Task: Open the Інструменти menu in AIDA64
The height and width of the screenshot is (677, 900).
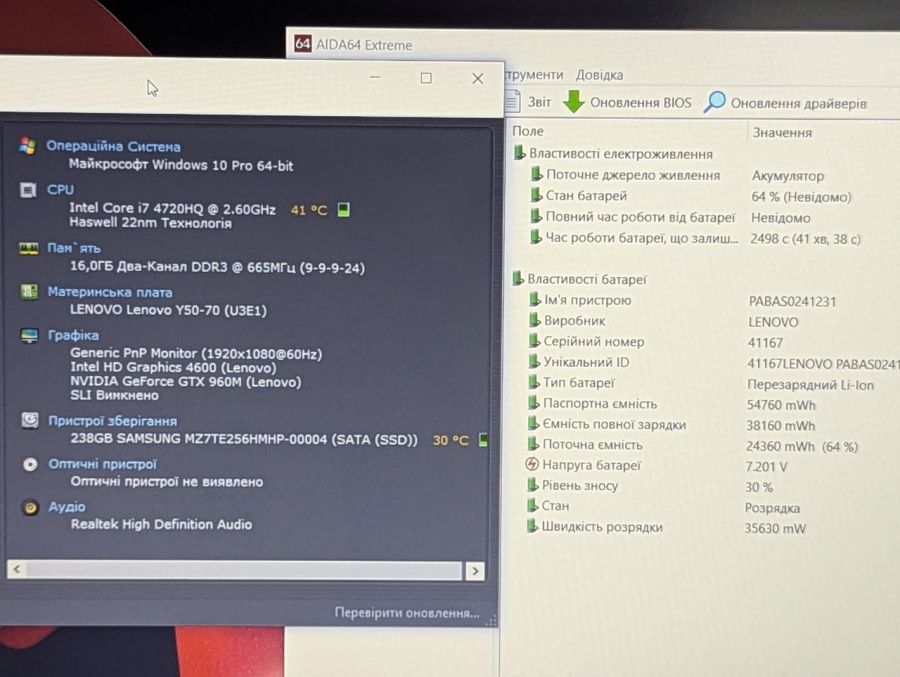Action: click(534, 75)
